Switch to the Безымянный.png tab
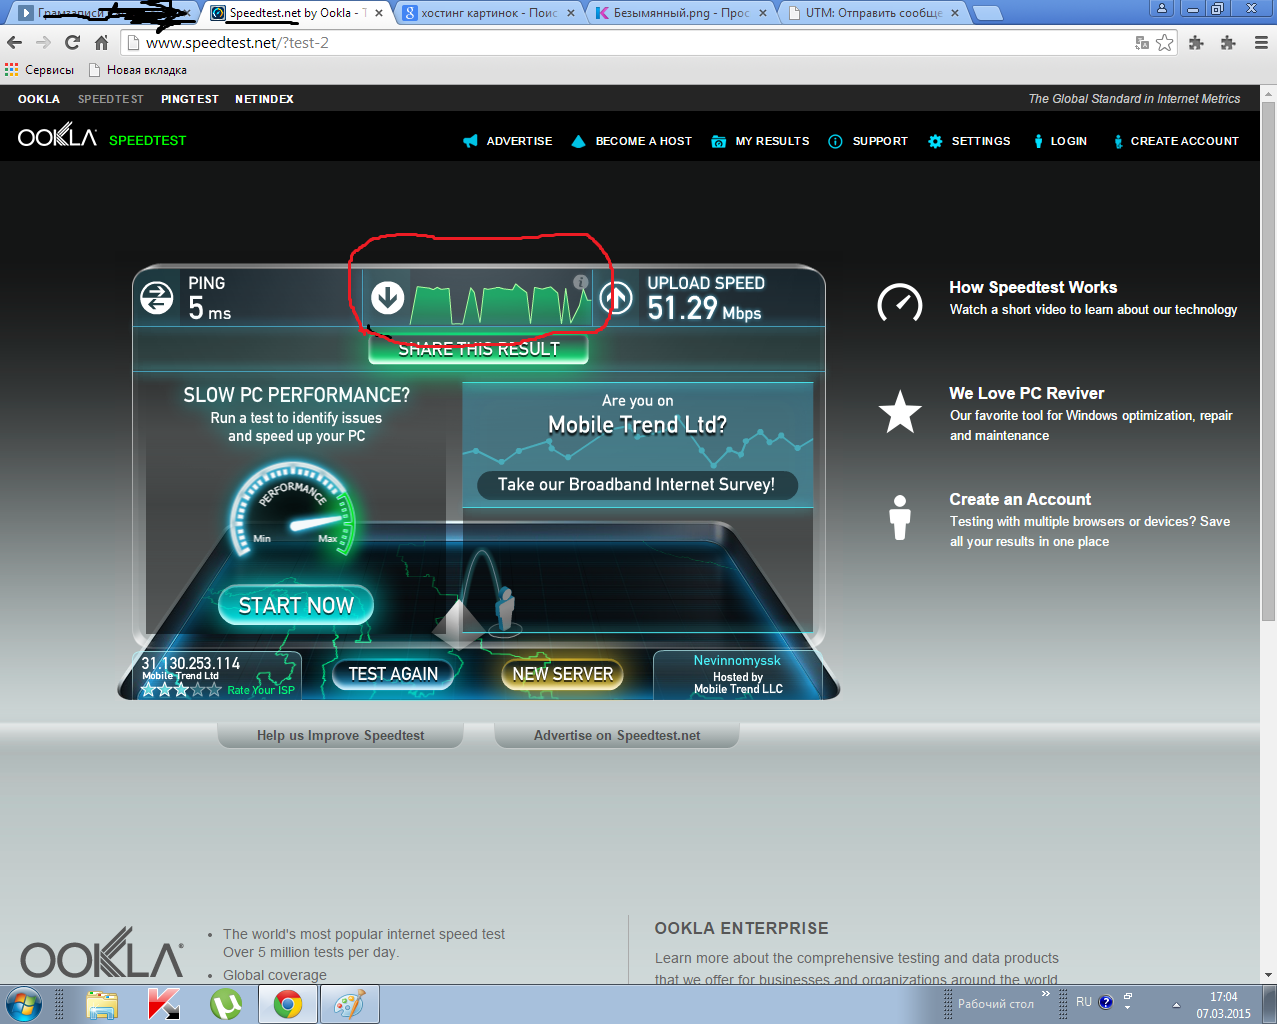 point(681,13)
